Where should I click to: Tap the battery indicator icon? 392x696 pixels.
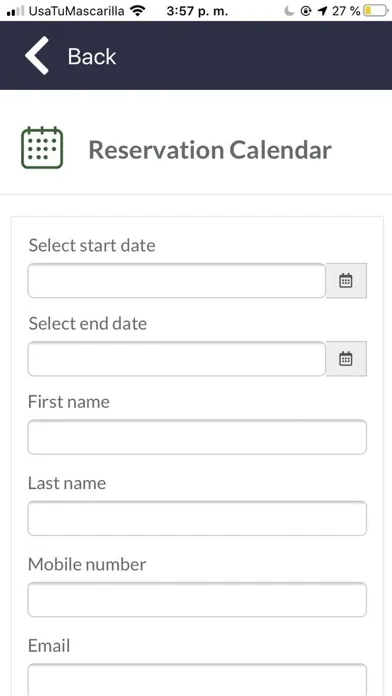[375, 11]
